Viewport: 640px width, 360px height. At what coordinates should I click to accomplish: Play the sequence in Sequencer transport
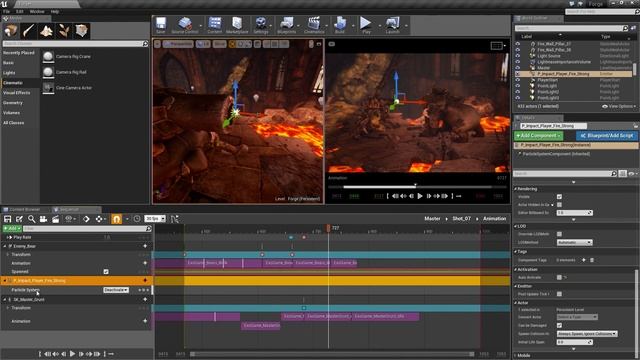click(72, 354)
